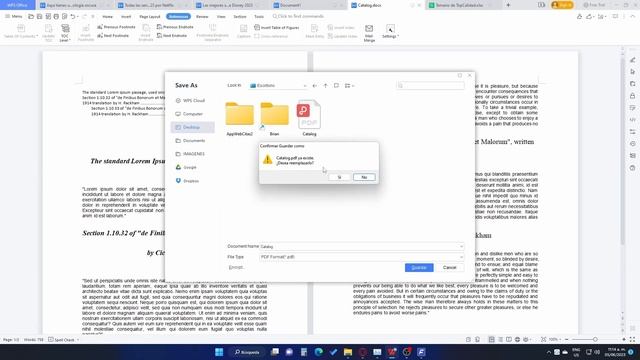640x360 pixels.
Task: Click the fullscreen icon in status bar
Action: click(x=632, y=340)
